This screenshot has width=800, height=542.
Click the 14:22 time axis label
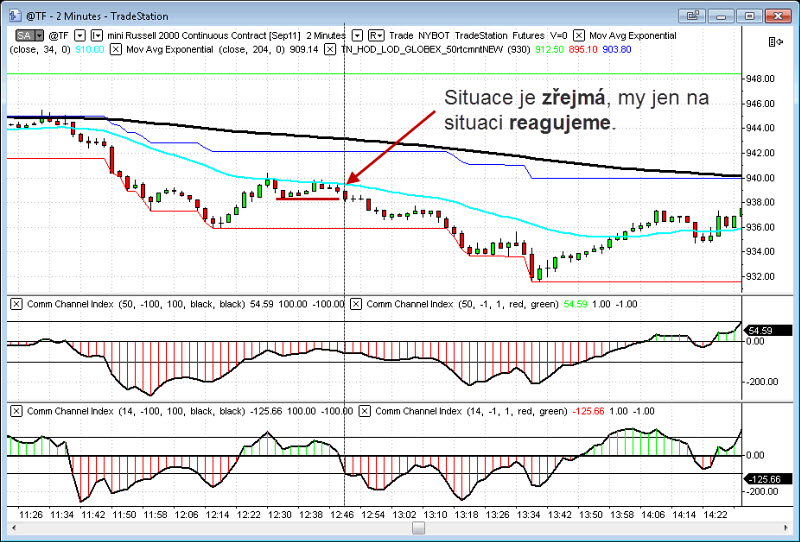(x=715, y=514)
